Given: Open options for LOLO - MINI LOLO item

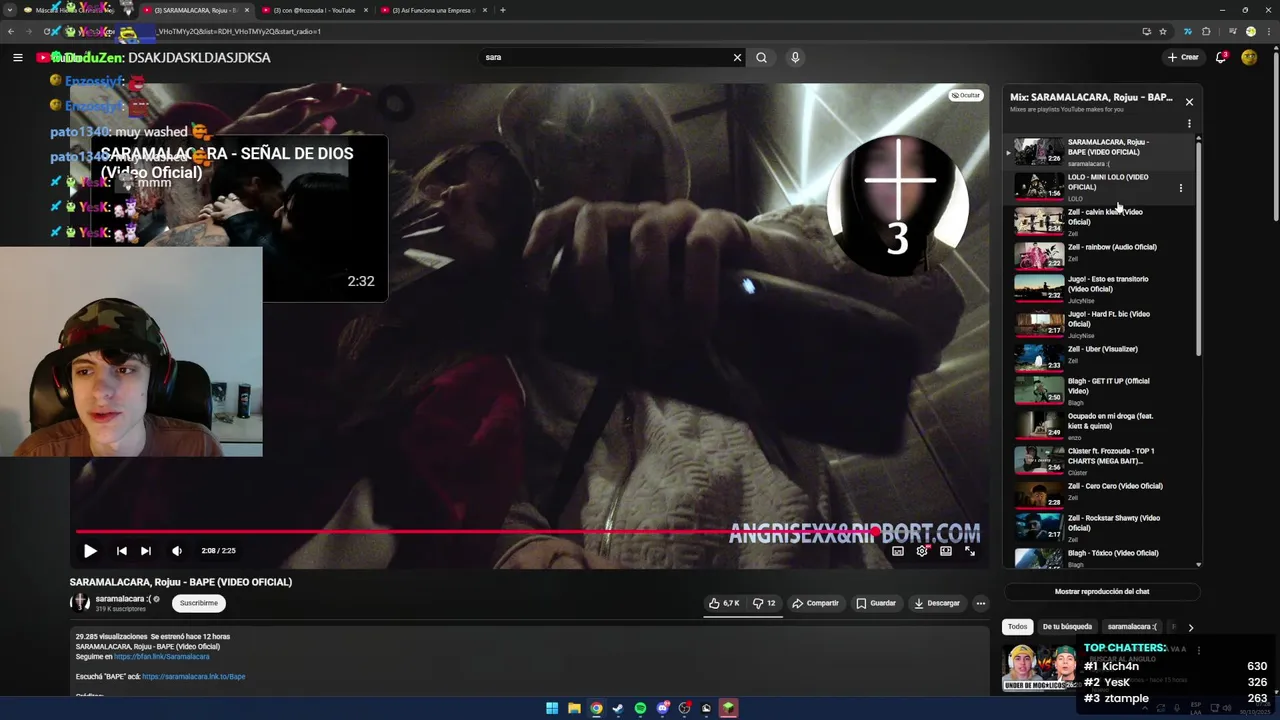Looking at the screenshot, I should 1181,188.
